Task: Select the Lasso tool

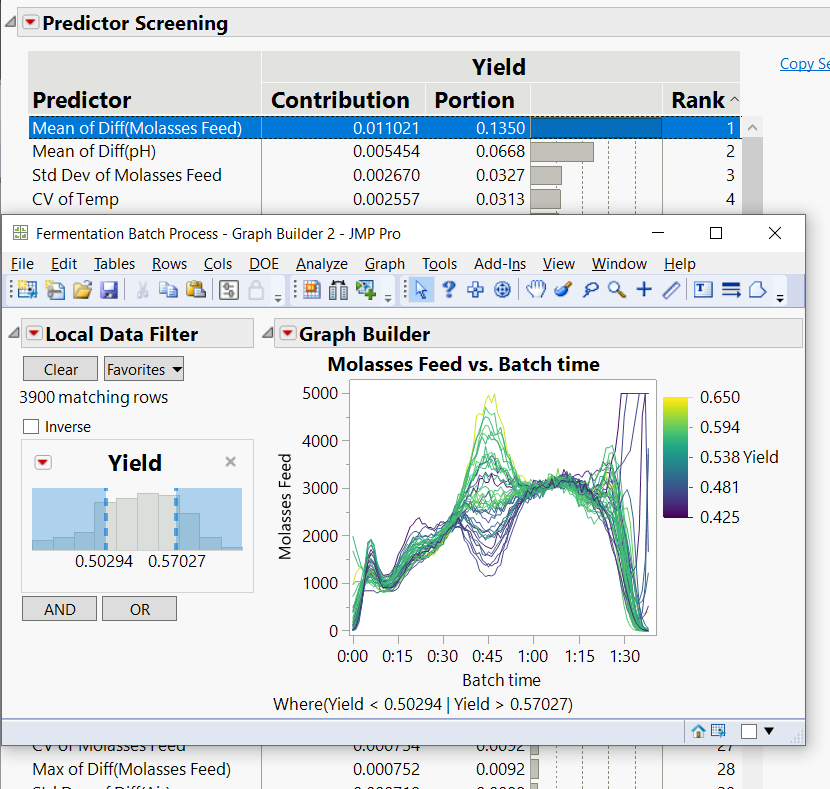Action: (590, 290)
